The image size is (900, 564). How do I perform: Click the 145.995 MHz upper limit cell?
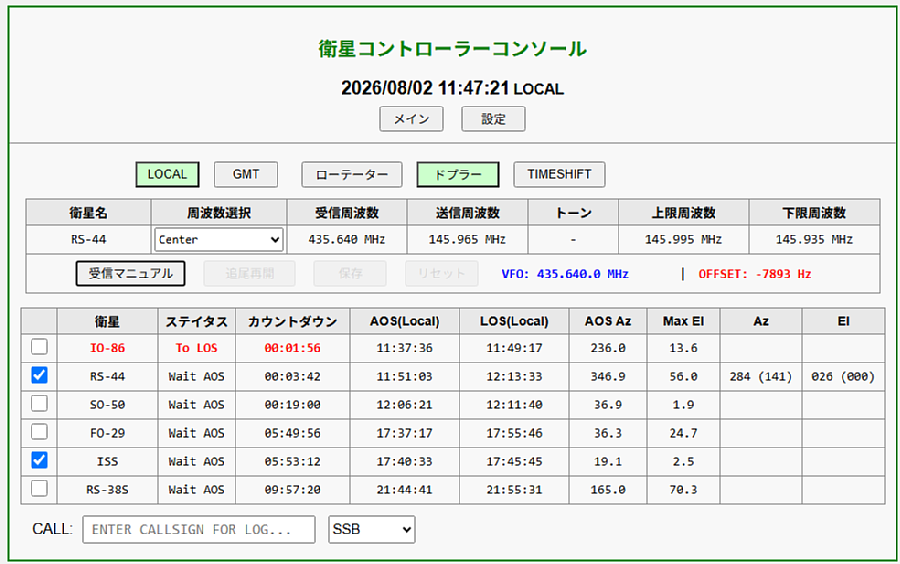click(x=683, y=240)
